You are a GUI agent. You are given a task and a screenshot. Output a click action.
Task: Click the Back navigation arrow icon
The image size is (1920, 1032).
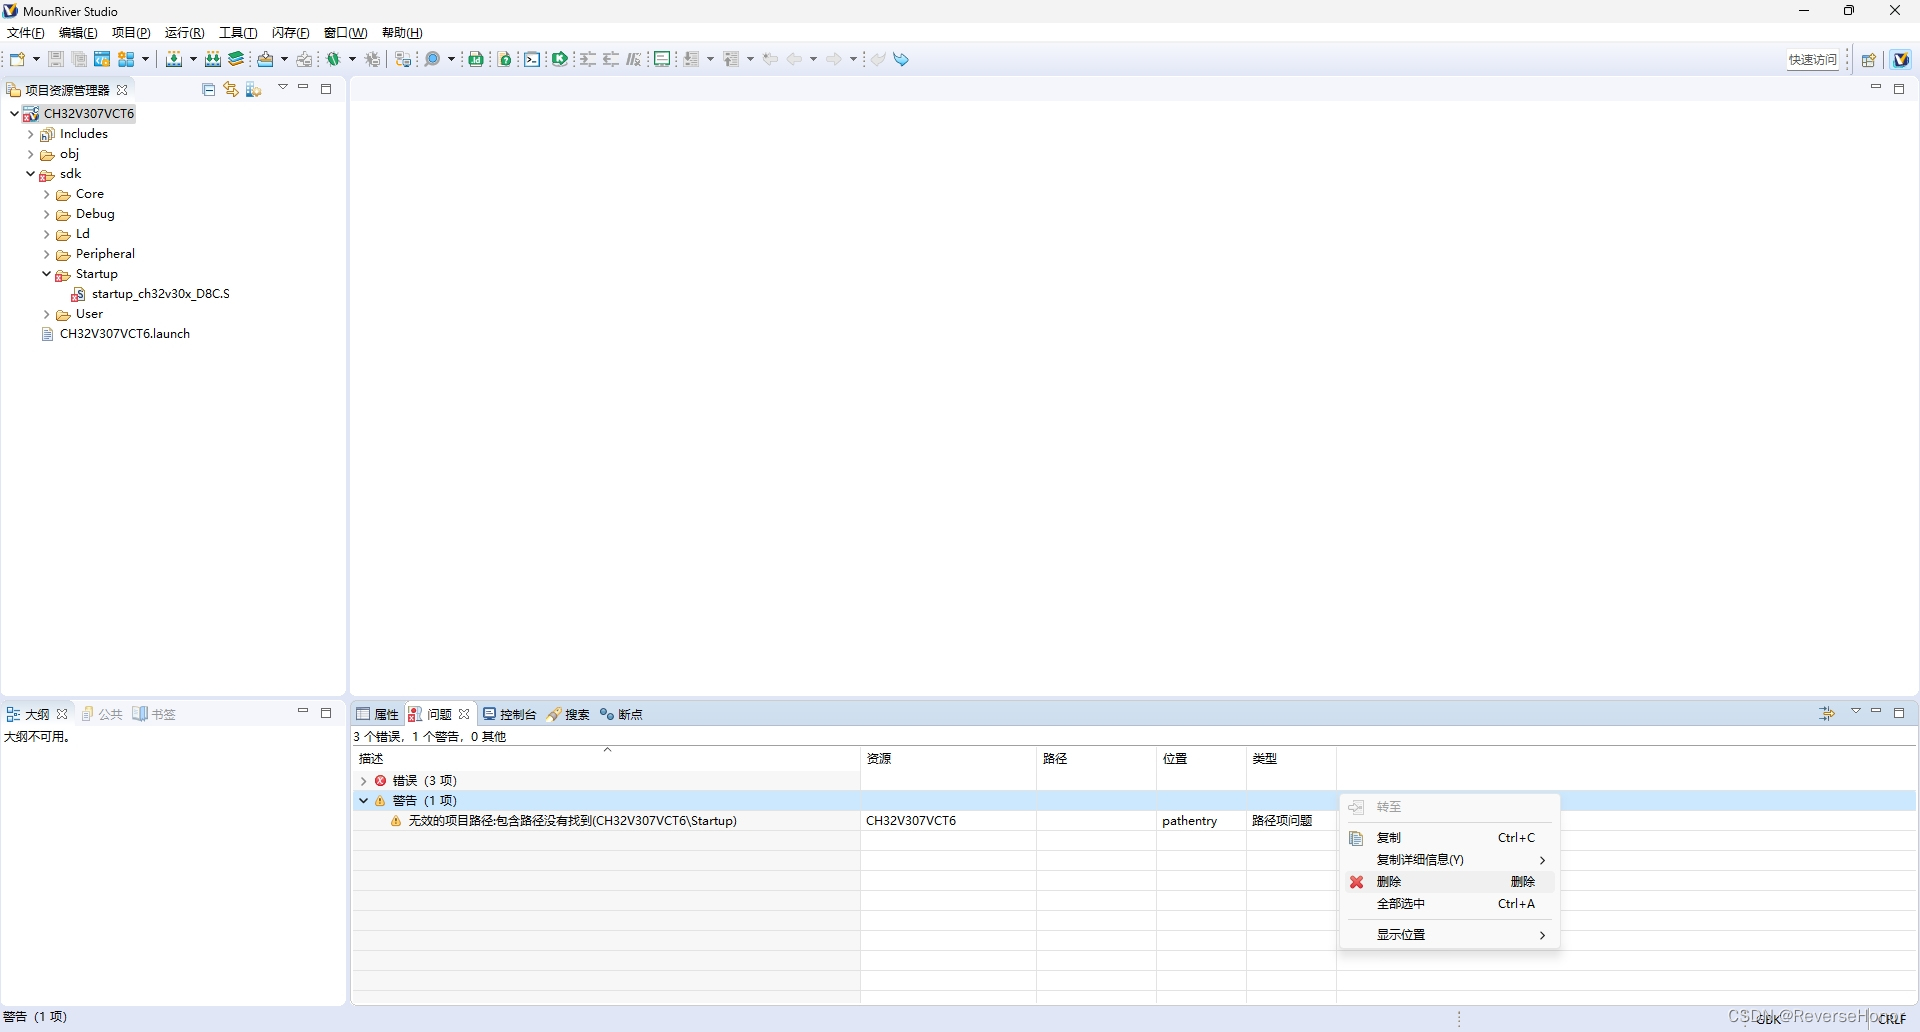[x=795, y=59]
